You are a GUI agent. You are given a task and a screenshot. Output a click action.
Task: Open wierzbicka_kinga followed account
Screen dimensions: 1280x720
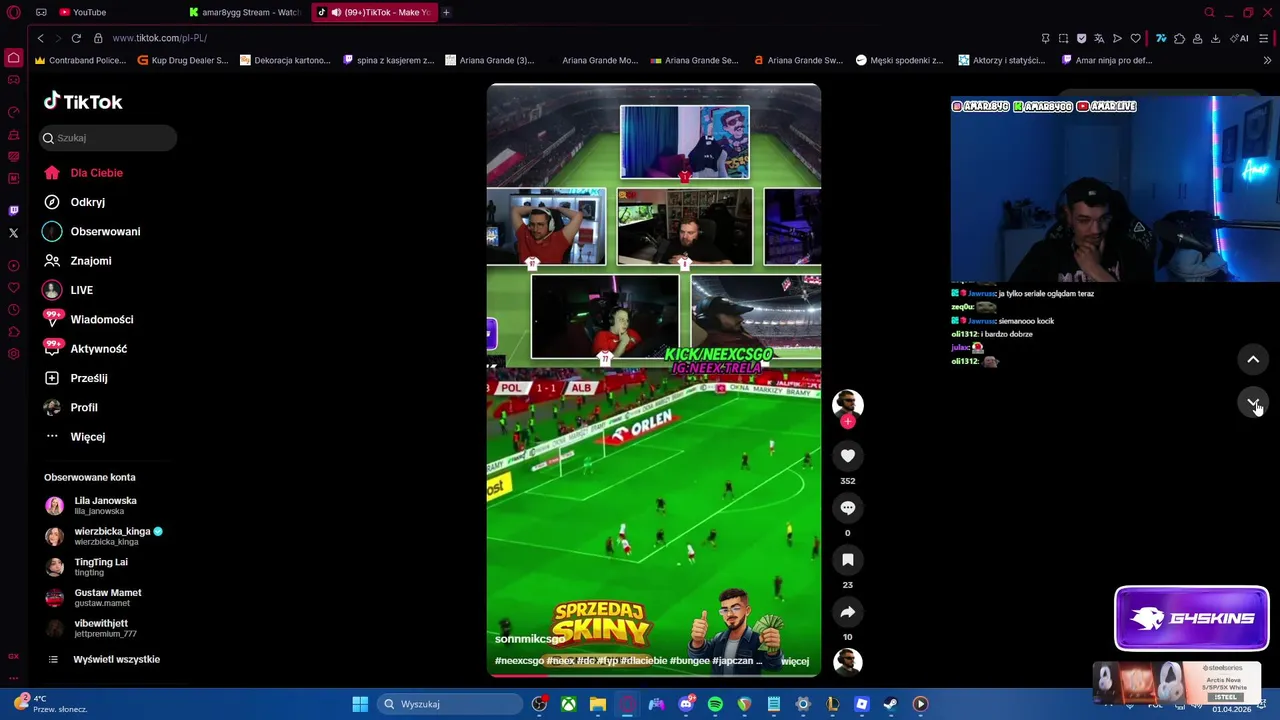pos(104,536)
